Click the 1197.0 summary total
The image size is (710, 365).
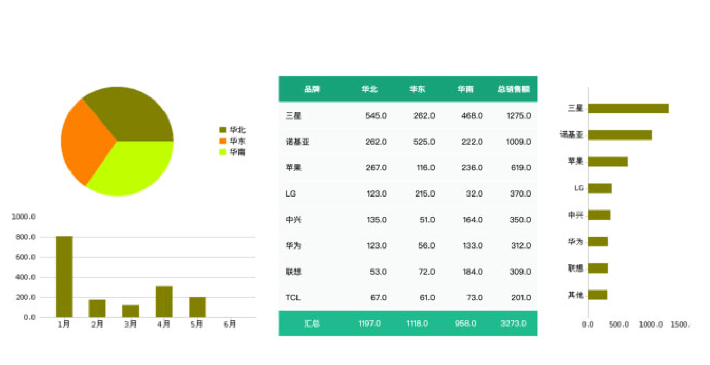coord(369,323)
